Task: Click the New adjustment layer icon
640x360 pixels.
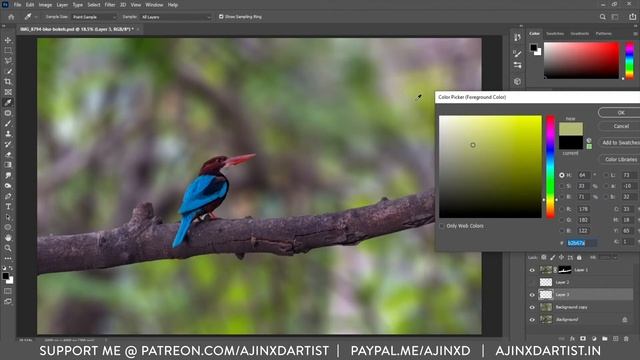Action: point(594,339)
